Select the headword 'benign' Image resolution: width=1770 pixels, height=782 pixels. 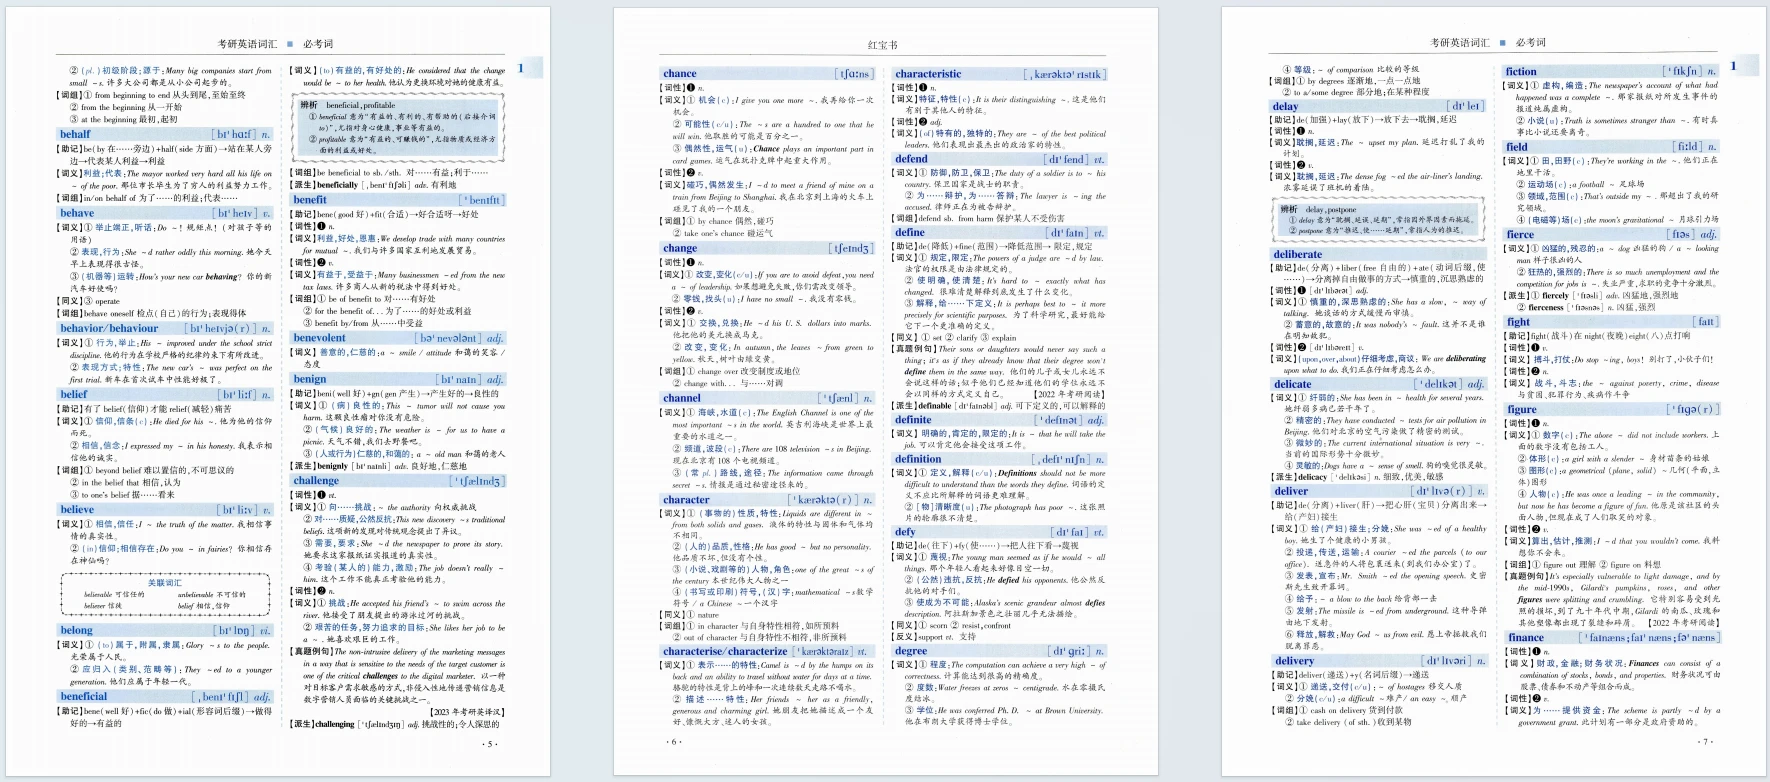(310, 379)
